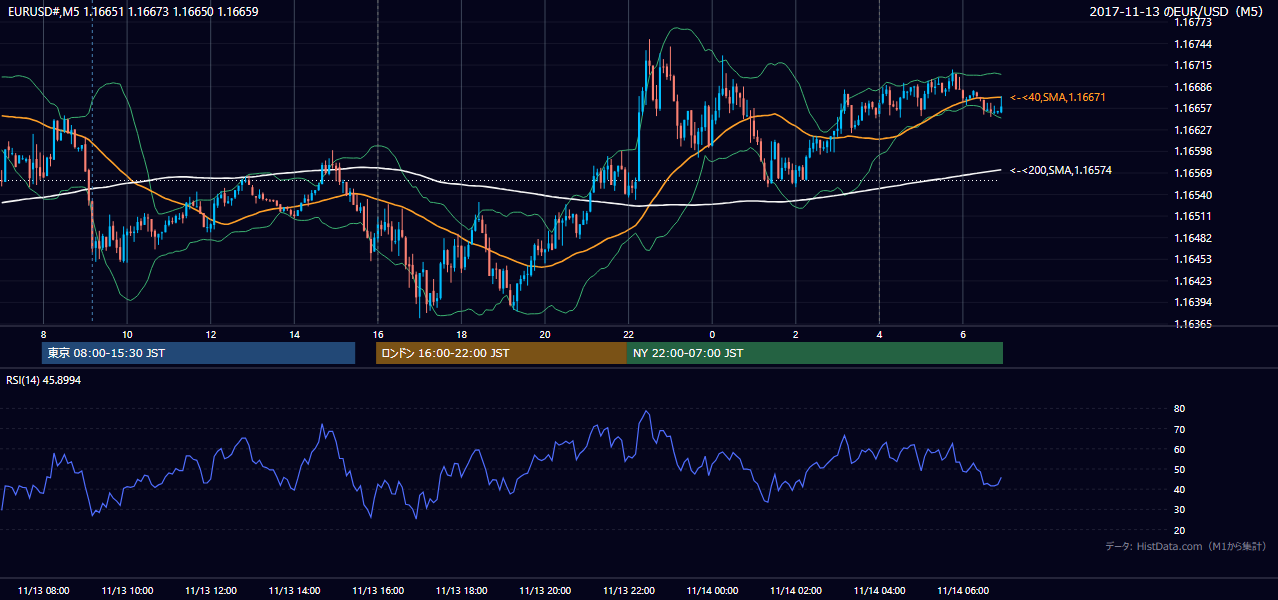Click the NY 22:00-07:00 JST session bar
The height and width of the screenshot is (600, 1278).
815,353
